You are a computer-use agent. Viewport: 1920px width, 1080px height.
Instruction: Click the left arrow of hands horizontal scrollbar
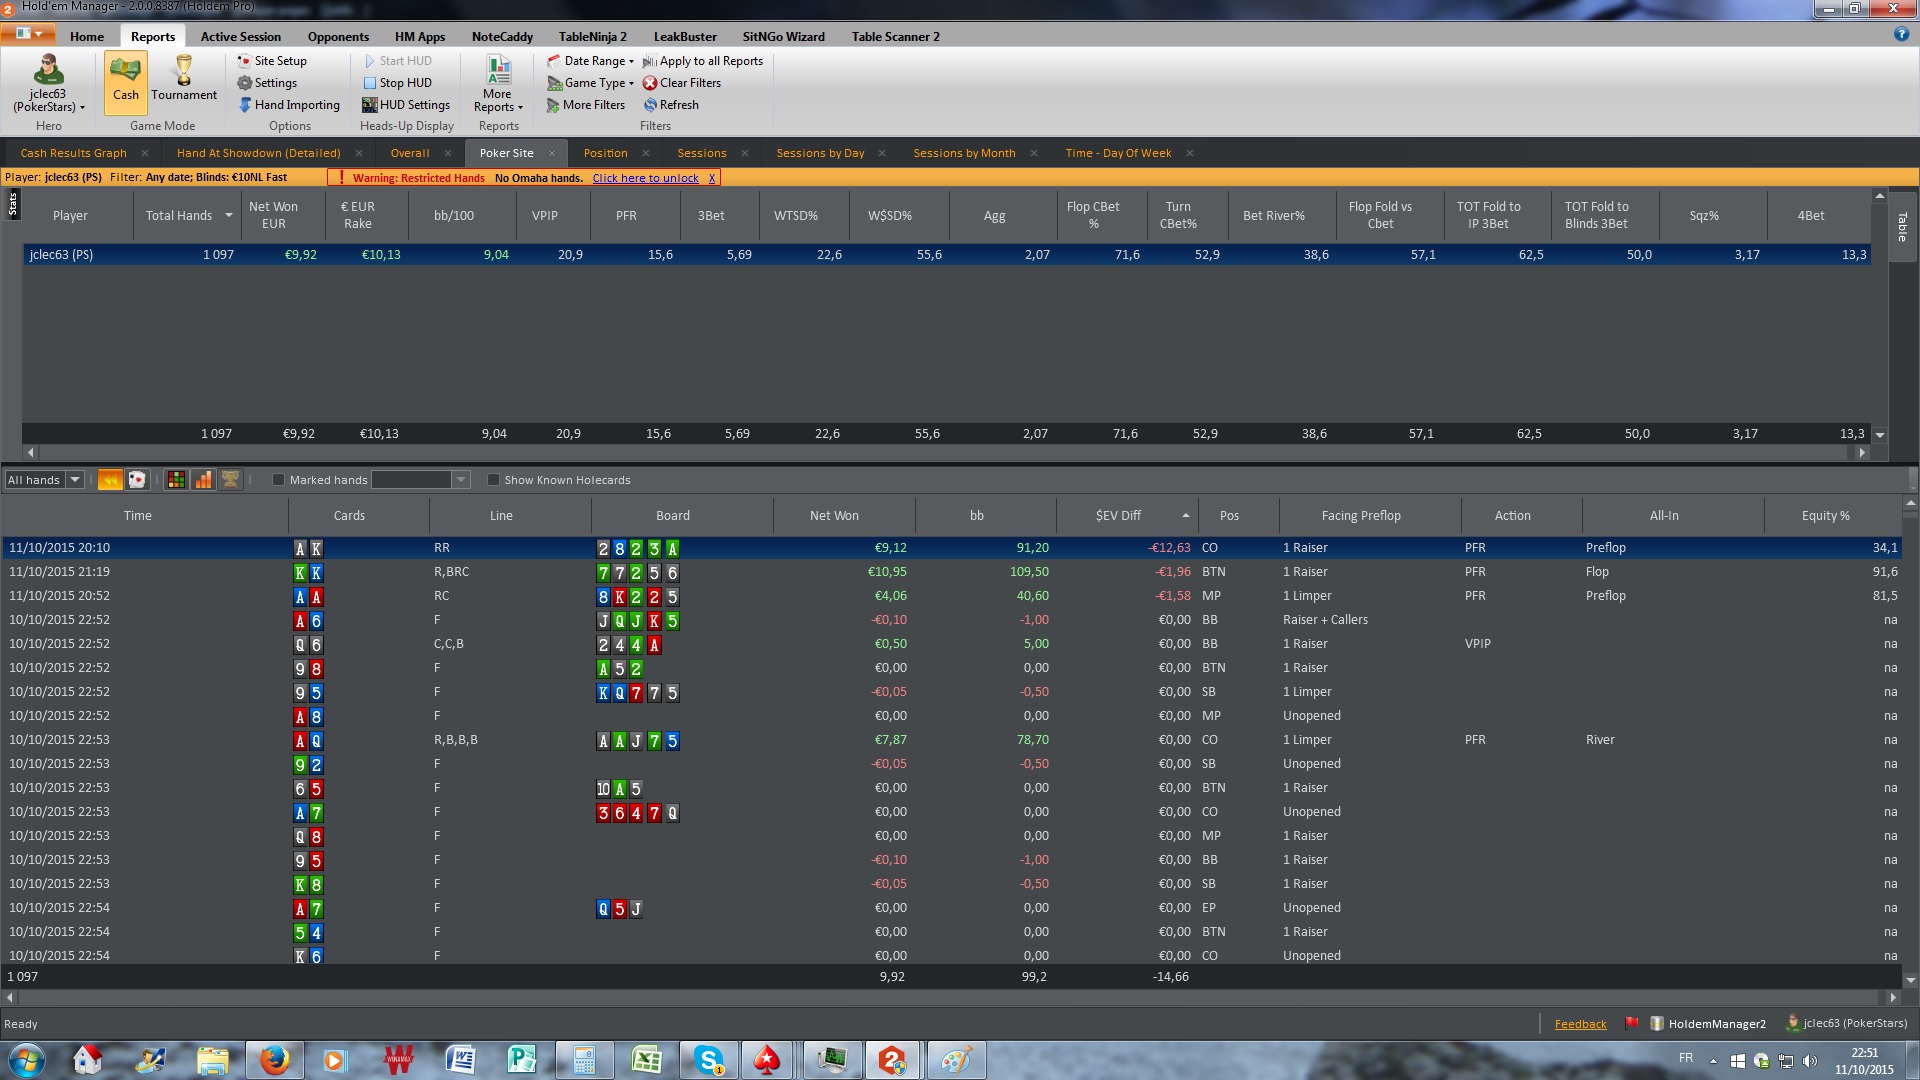[x=10, y=997]
